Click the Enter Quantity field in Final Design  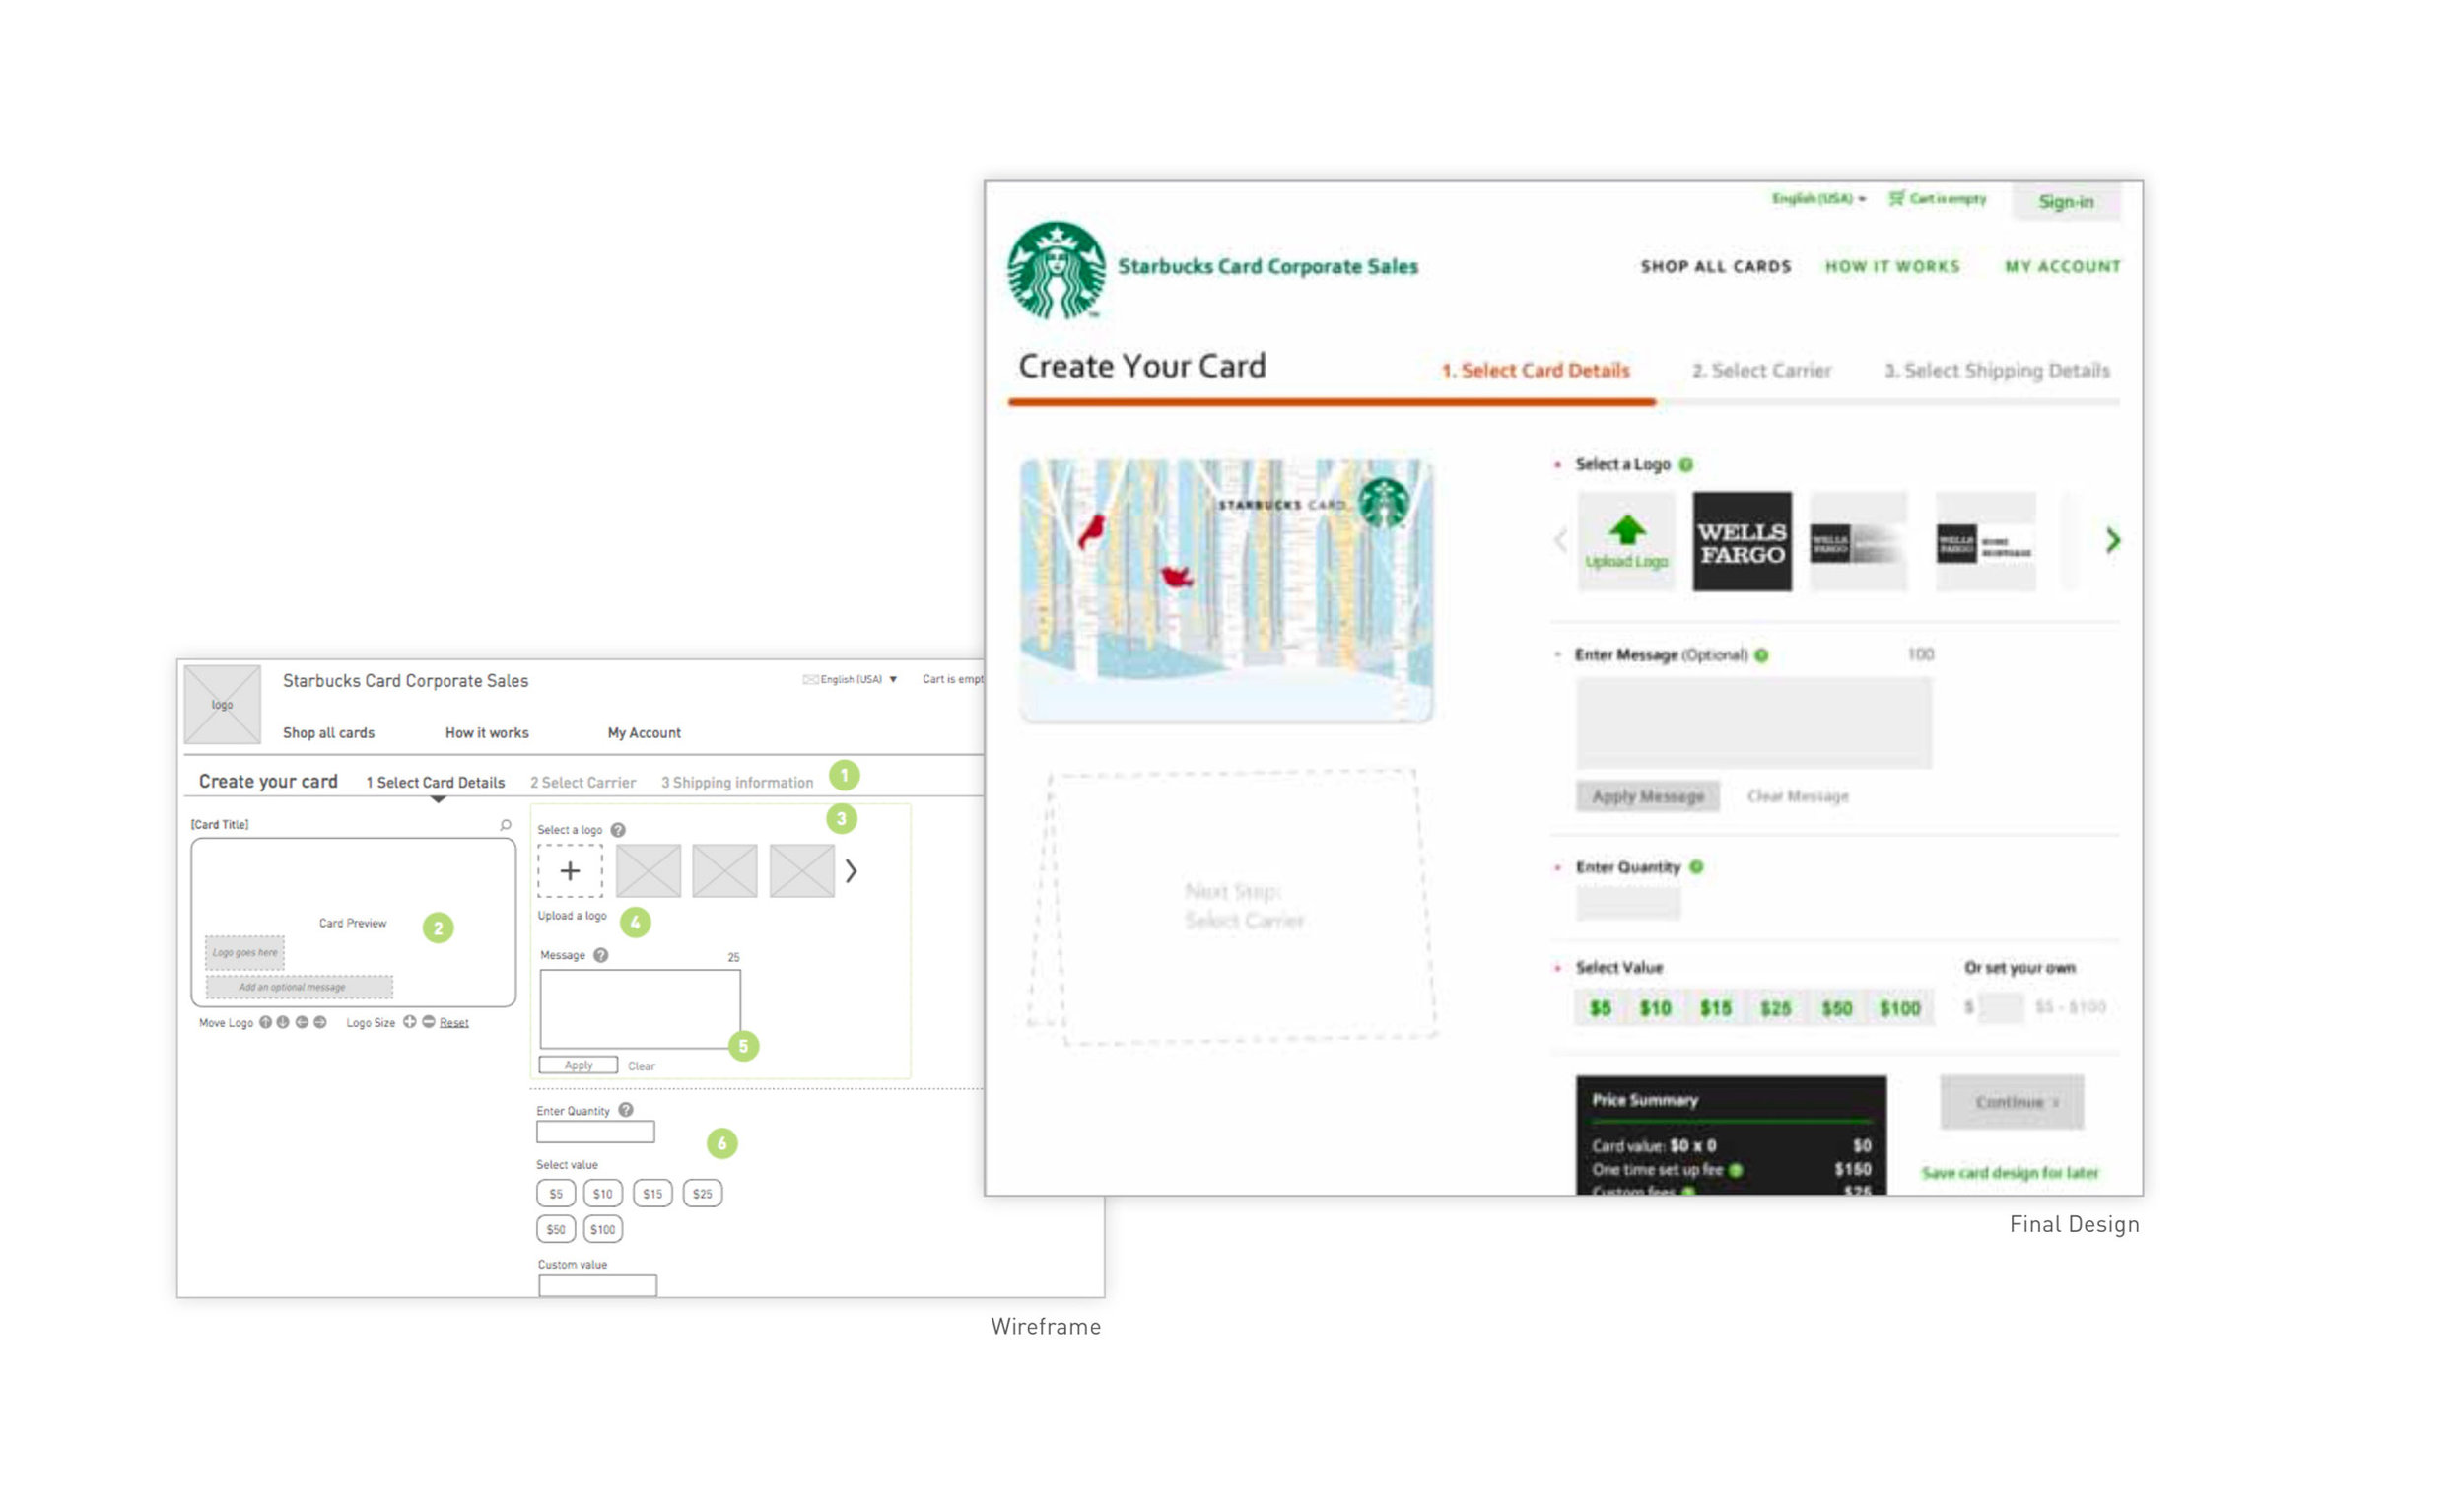click(1628, 904)
